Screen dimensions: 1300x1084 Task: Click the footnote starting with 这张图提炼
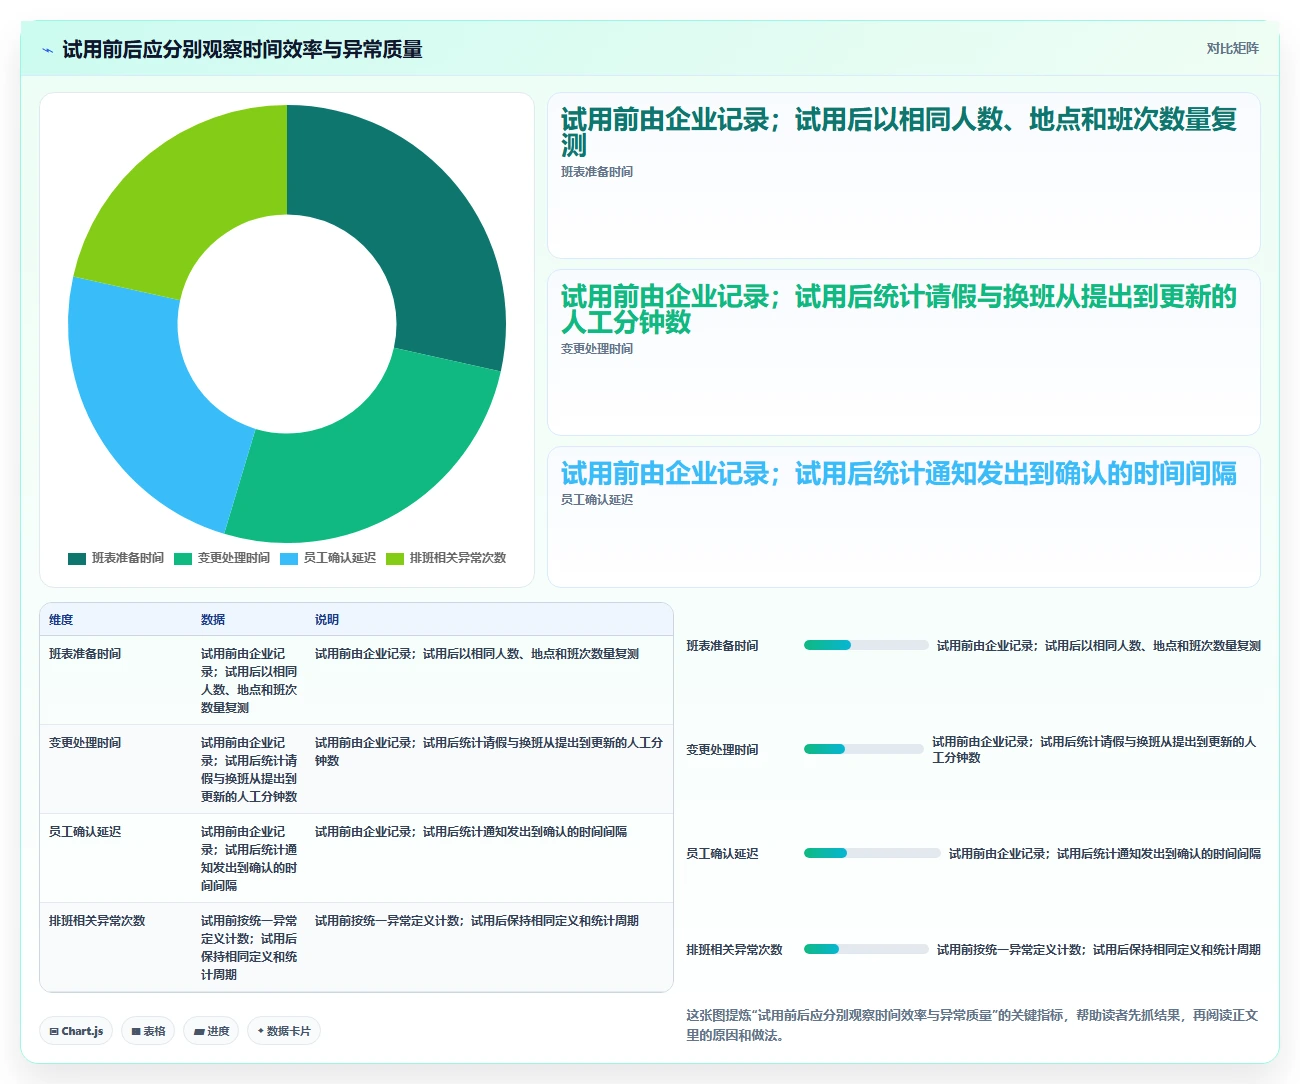pyautogui.click(x=972, y=1025)
